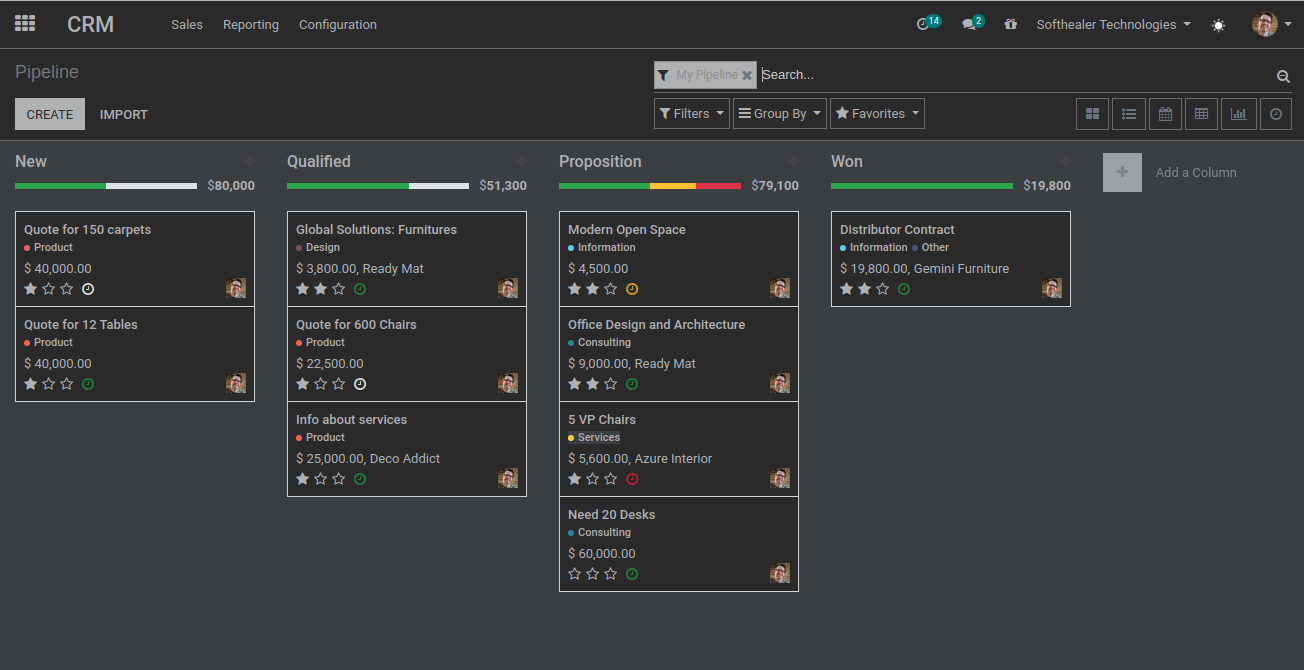Open the user avatar menu

tap(1271, 24)
